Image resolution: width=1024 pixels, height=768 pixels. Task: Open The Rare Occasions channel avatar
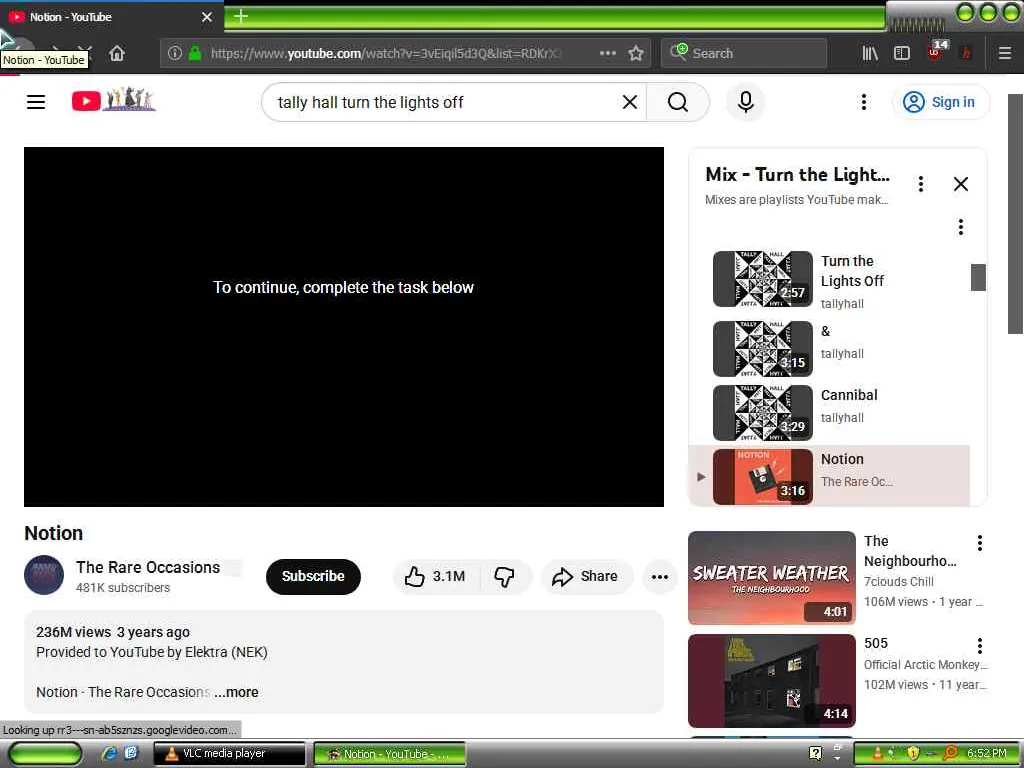tap(44, 575)
